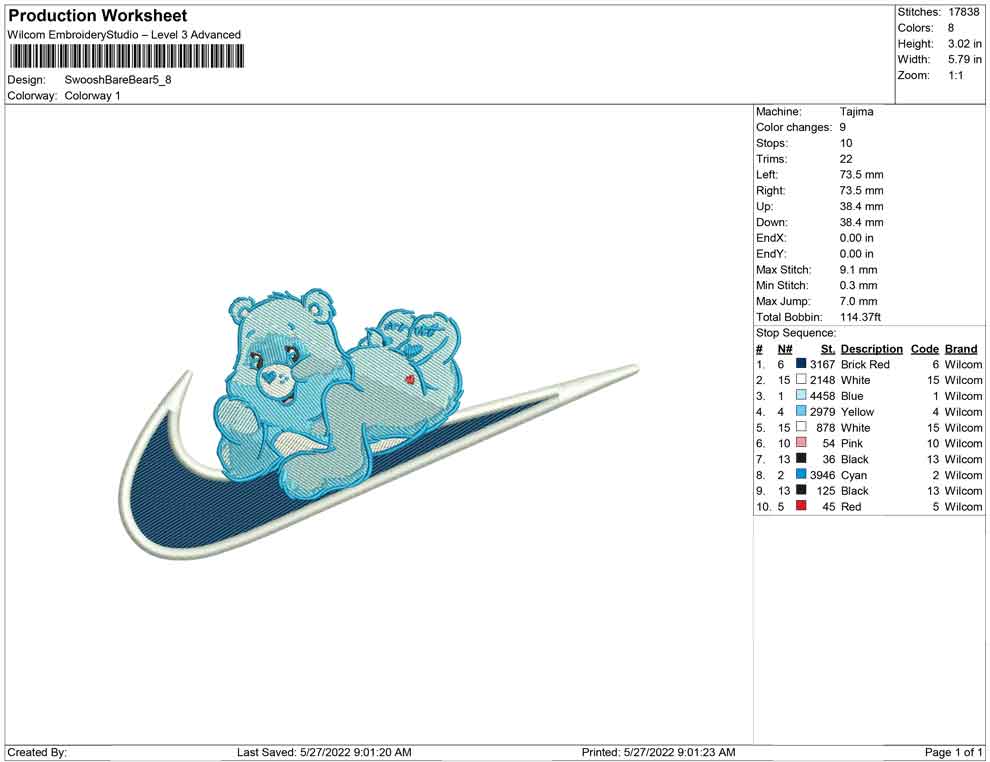
Task: Select the White swatch with 878 stitches
Action: tap(801, 427)
